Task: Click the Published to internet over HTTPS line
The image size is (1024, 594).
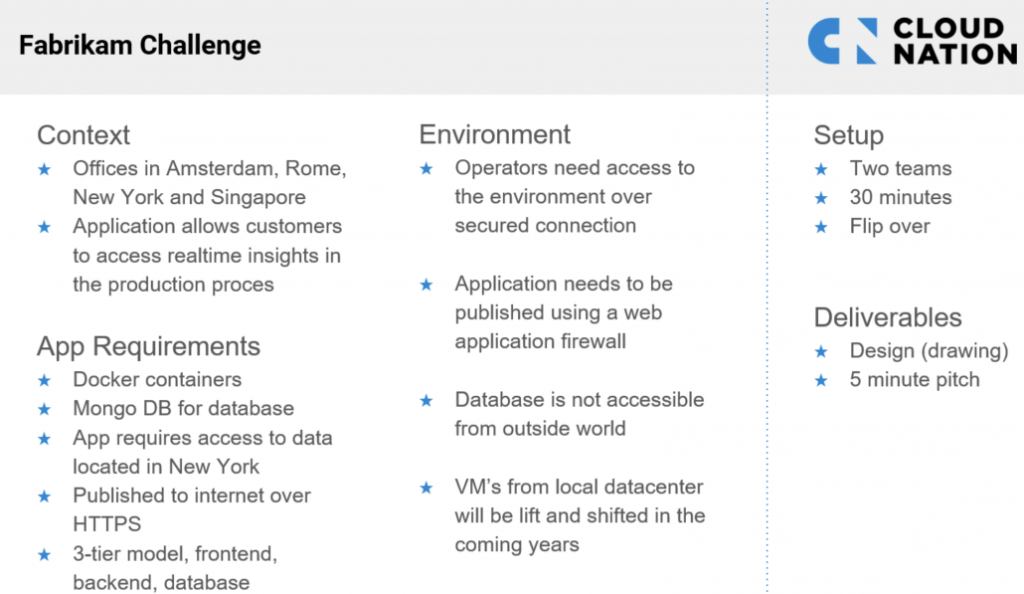Action: point(191,510)
